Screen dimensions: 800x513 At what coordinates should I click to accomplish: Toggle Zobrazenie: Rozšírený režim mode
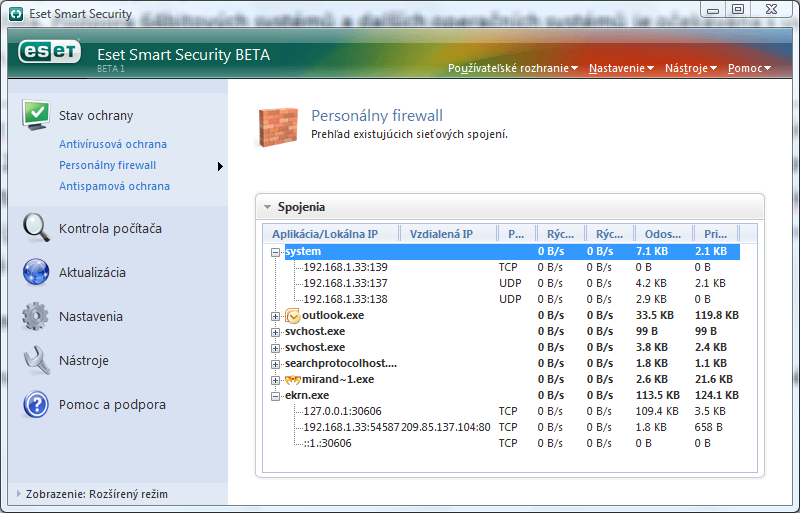pos(92,494)
